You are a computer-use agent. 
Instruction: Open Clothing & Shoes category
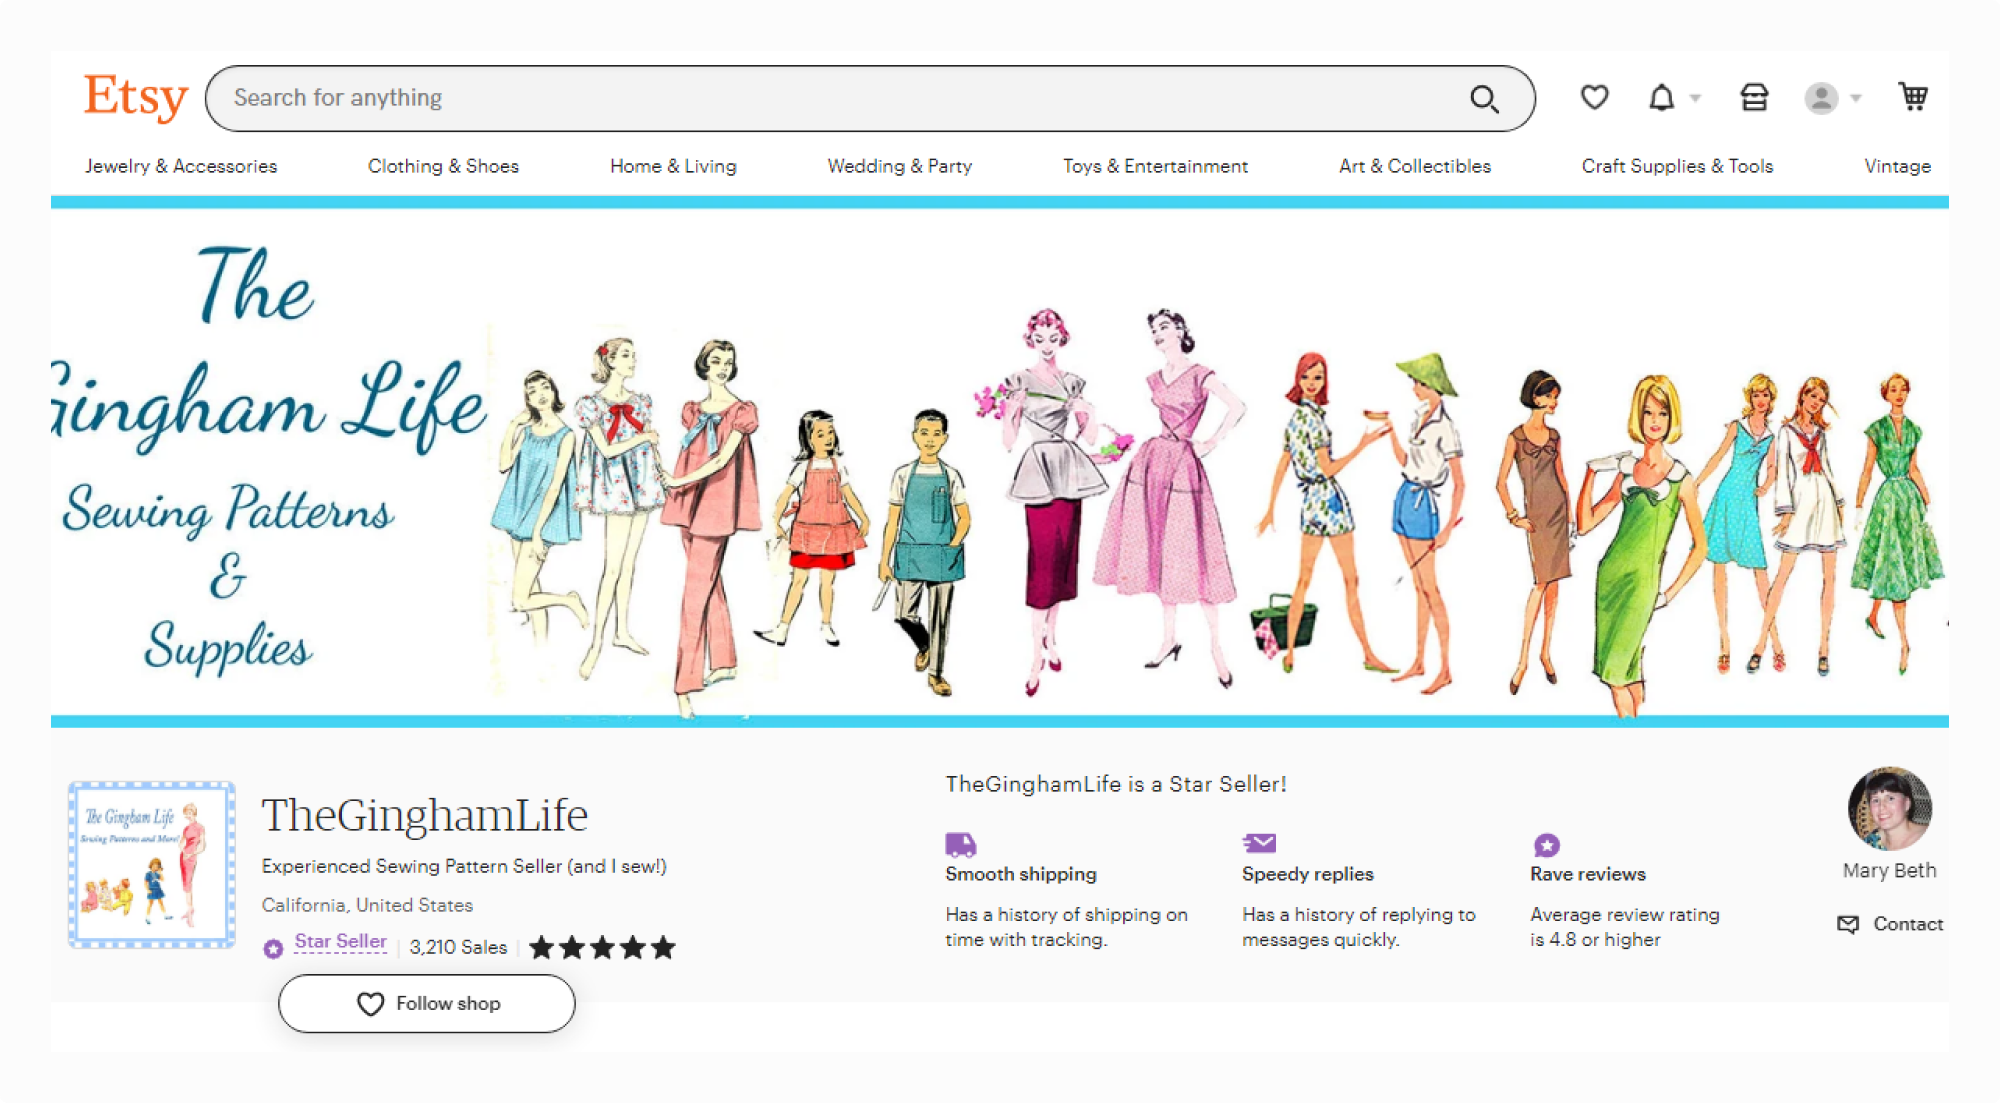click(x=443, y=166)
